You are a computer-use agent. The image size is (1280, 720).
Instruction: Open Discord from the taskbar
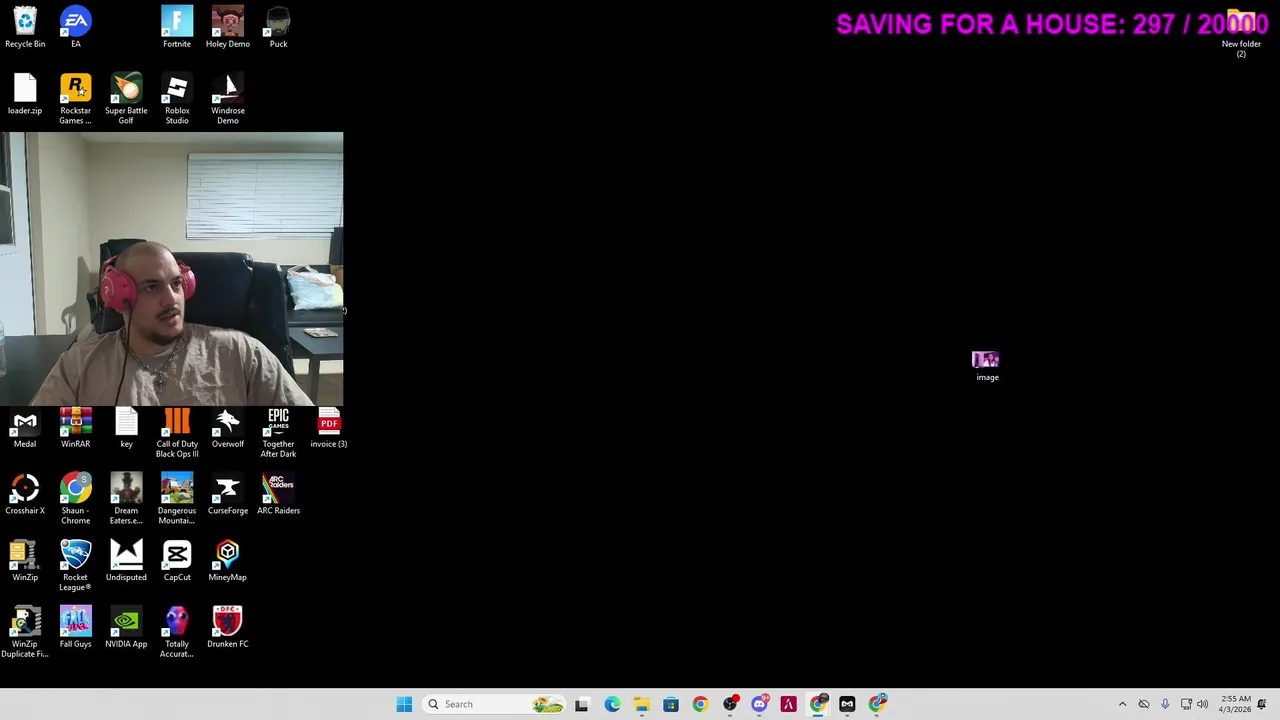point(759,704)
